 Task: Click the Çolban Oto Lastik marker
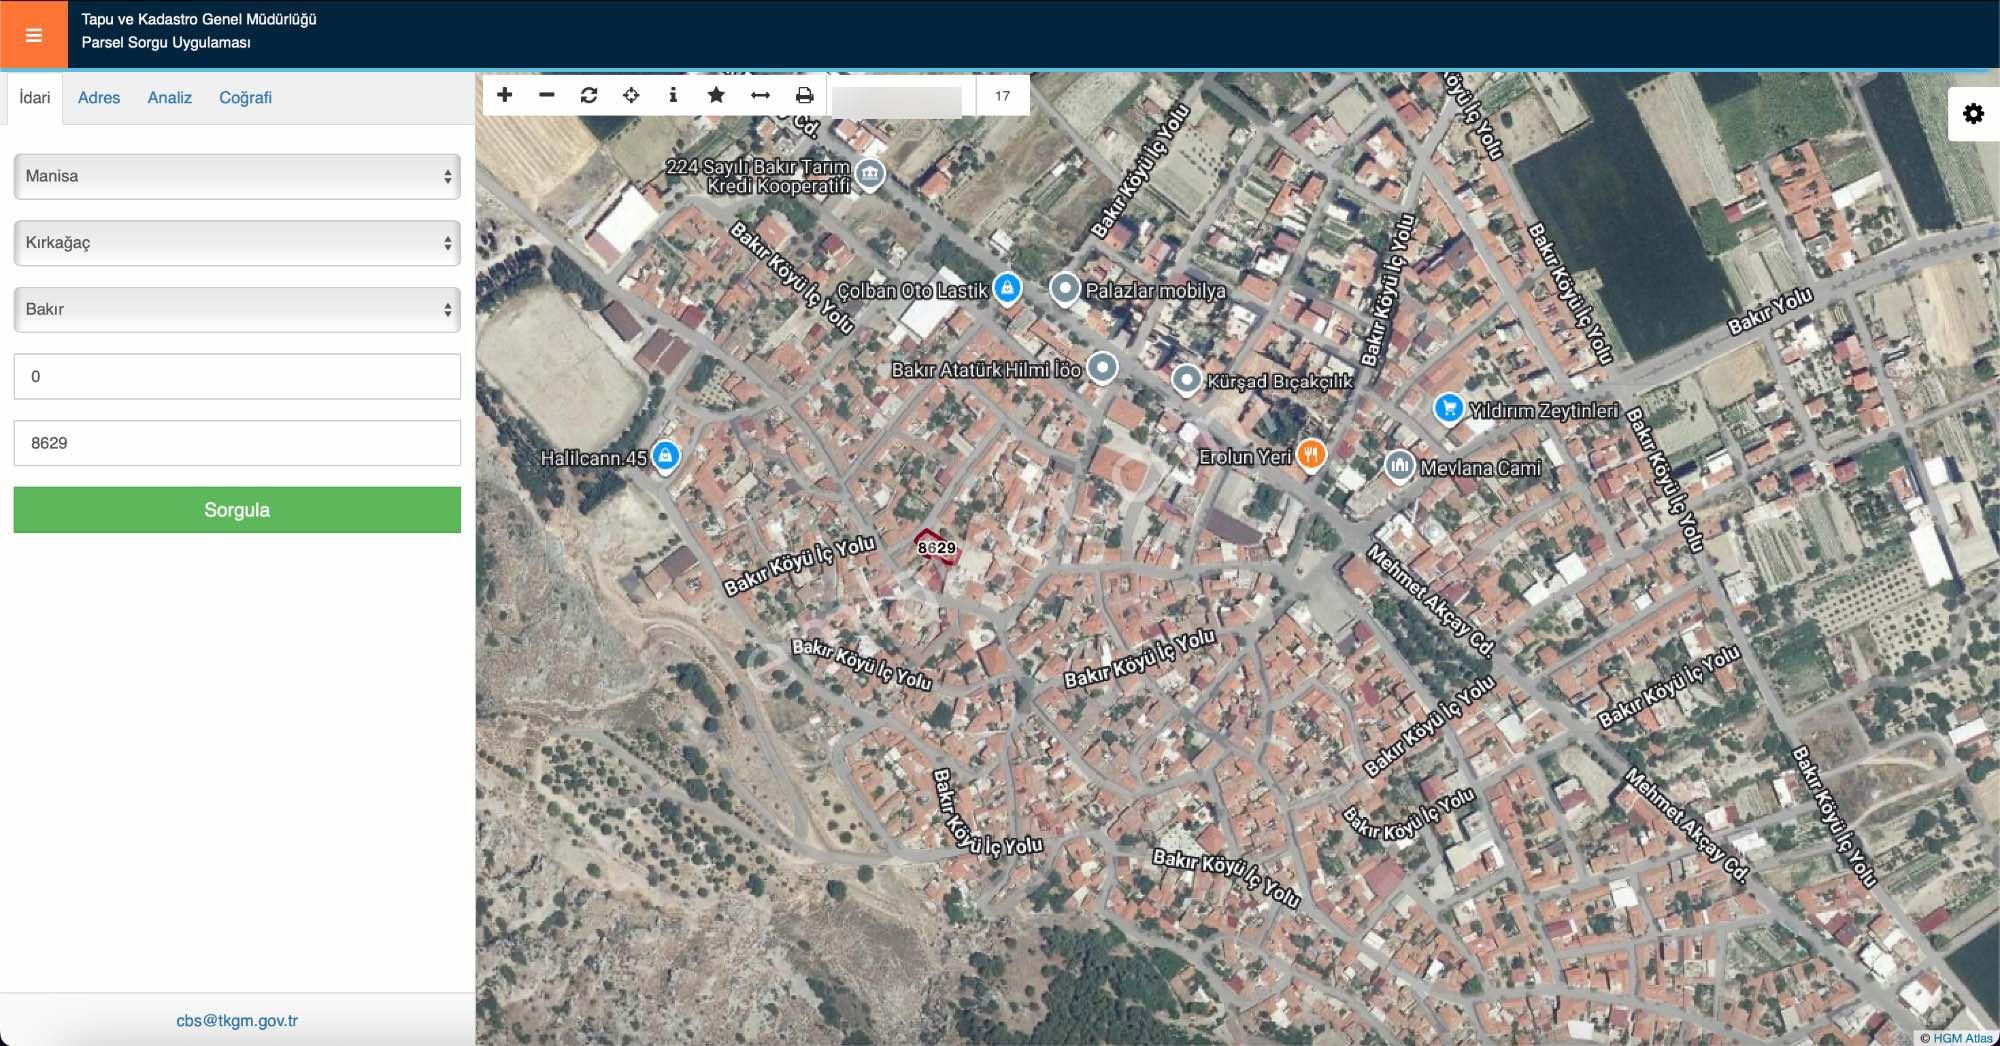(1007, 289)
